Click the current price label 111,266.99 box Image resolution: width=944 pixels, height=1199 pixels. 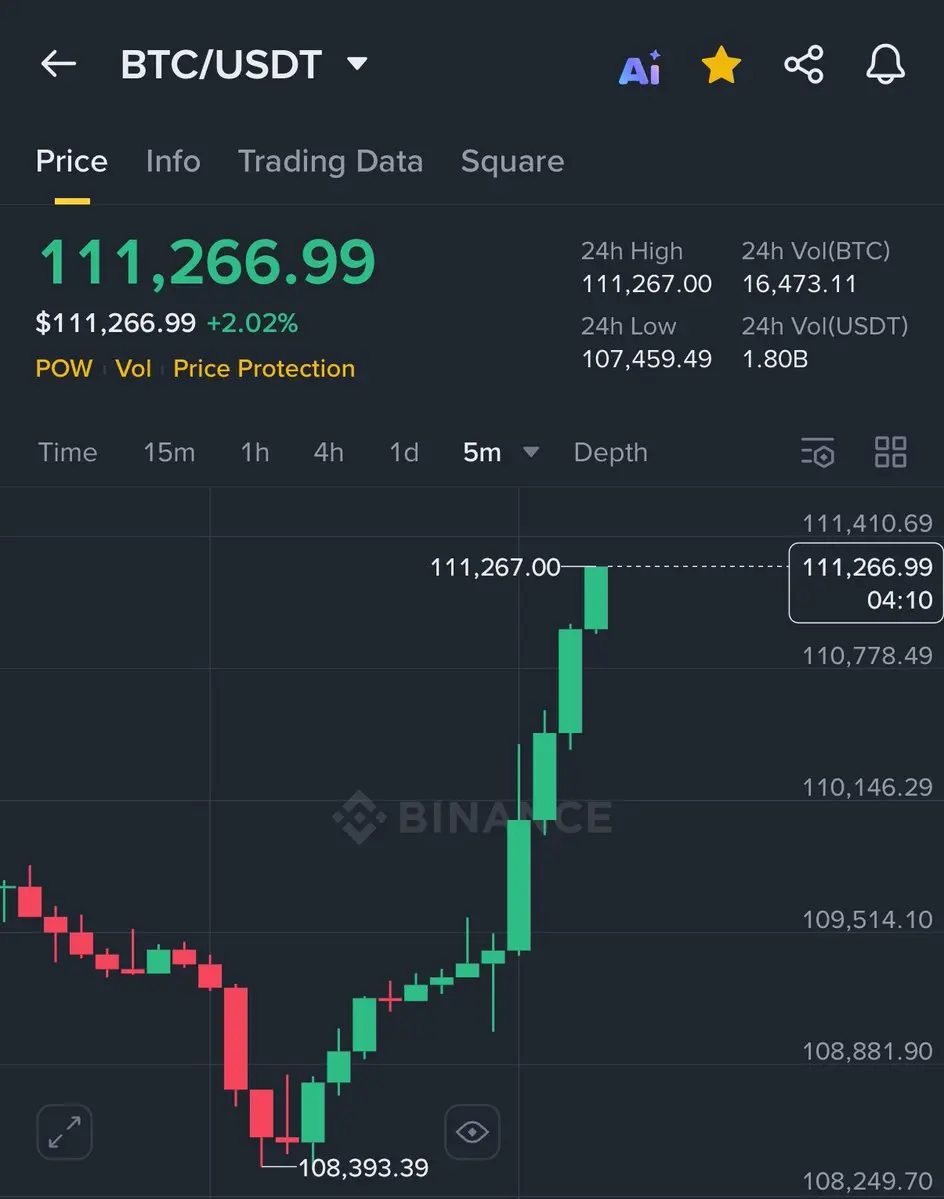(866, 583)
